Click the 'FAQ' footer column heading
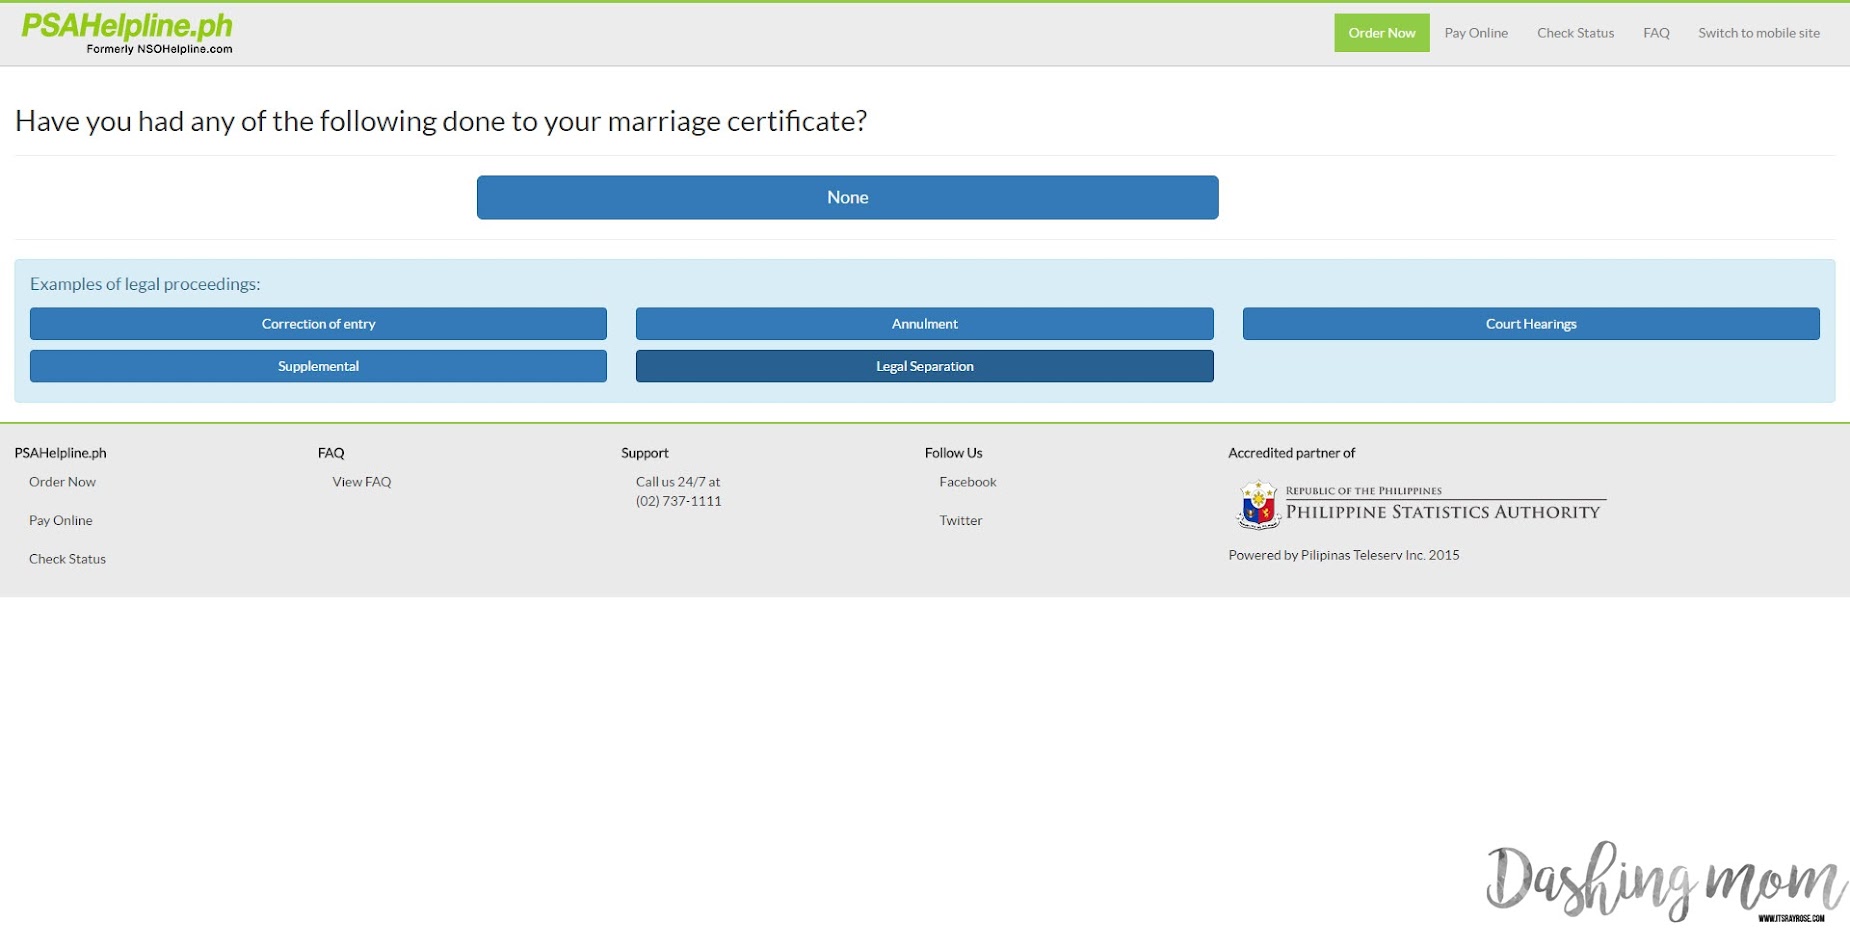Viewport: 1850px width, 948px height. [x=331, y=453]
